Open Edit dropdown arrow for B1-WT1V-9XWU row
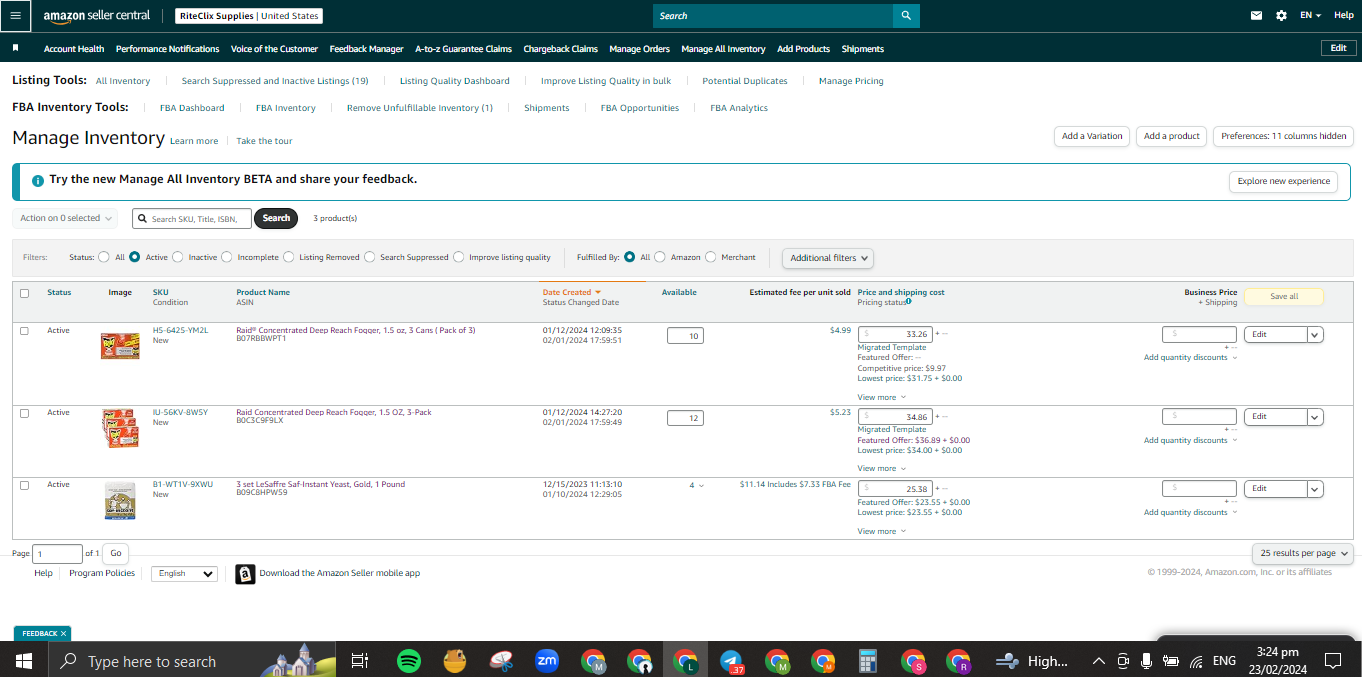 pyautogui.click(x=1315, y=489)
